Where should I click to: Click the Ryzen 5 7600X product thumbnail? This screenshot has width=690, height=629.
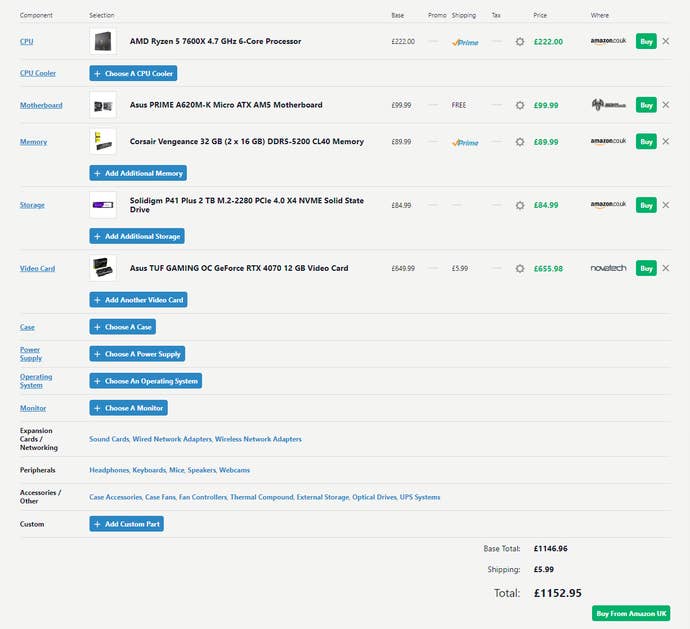click(x=103, y=41)
